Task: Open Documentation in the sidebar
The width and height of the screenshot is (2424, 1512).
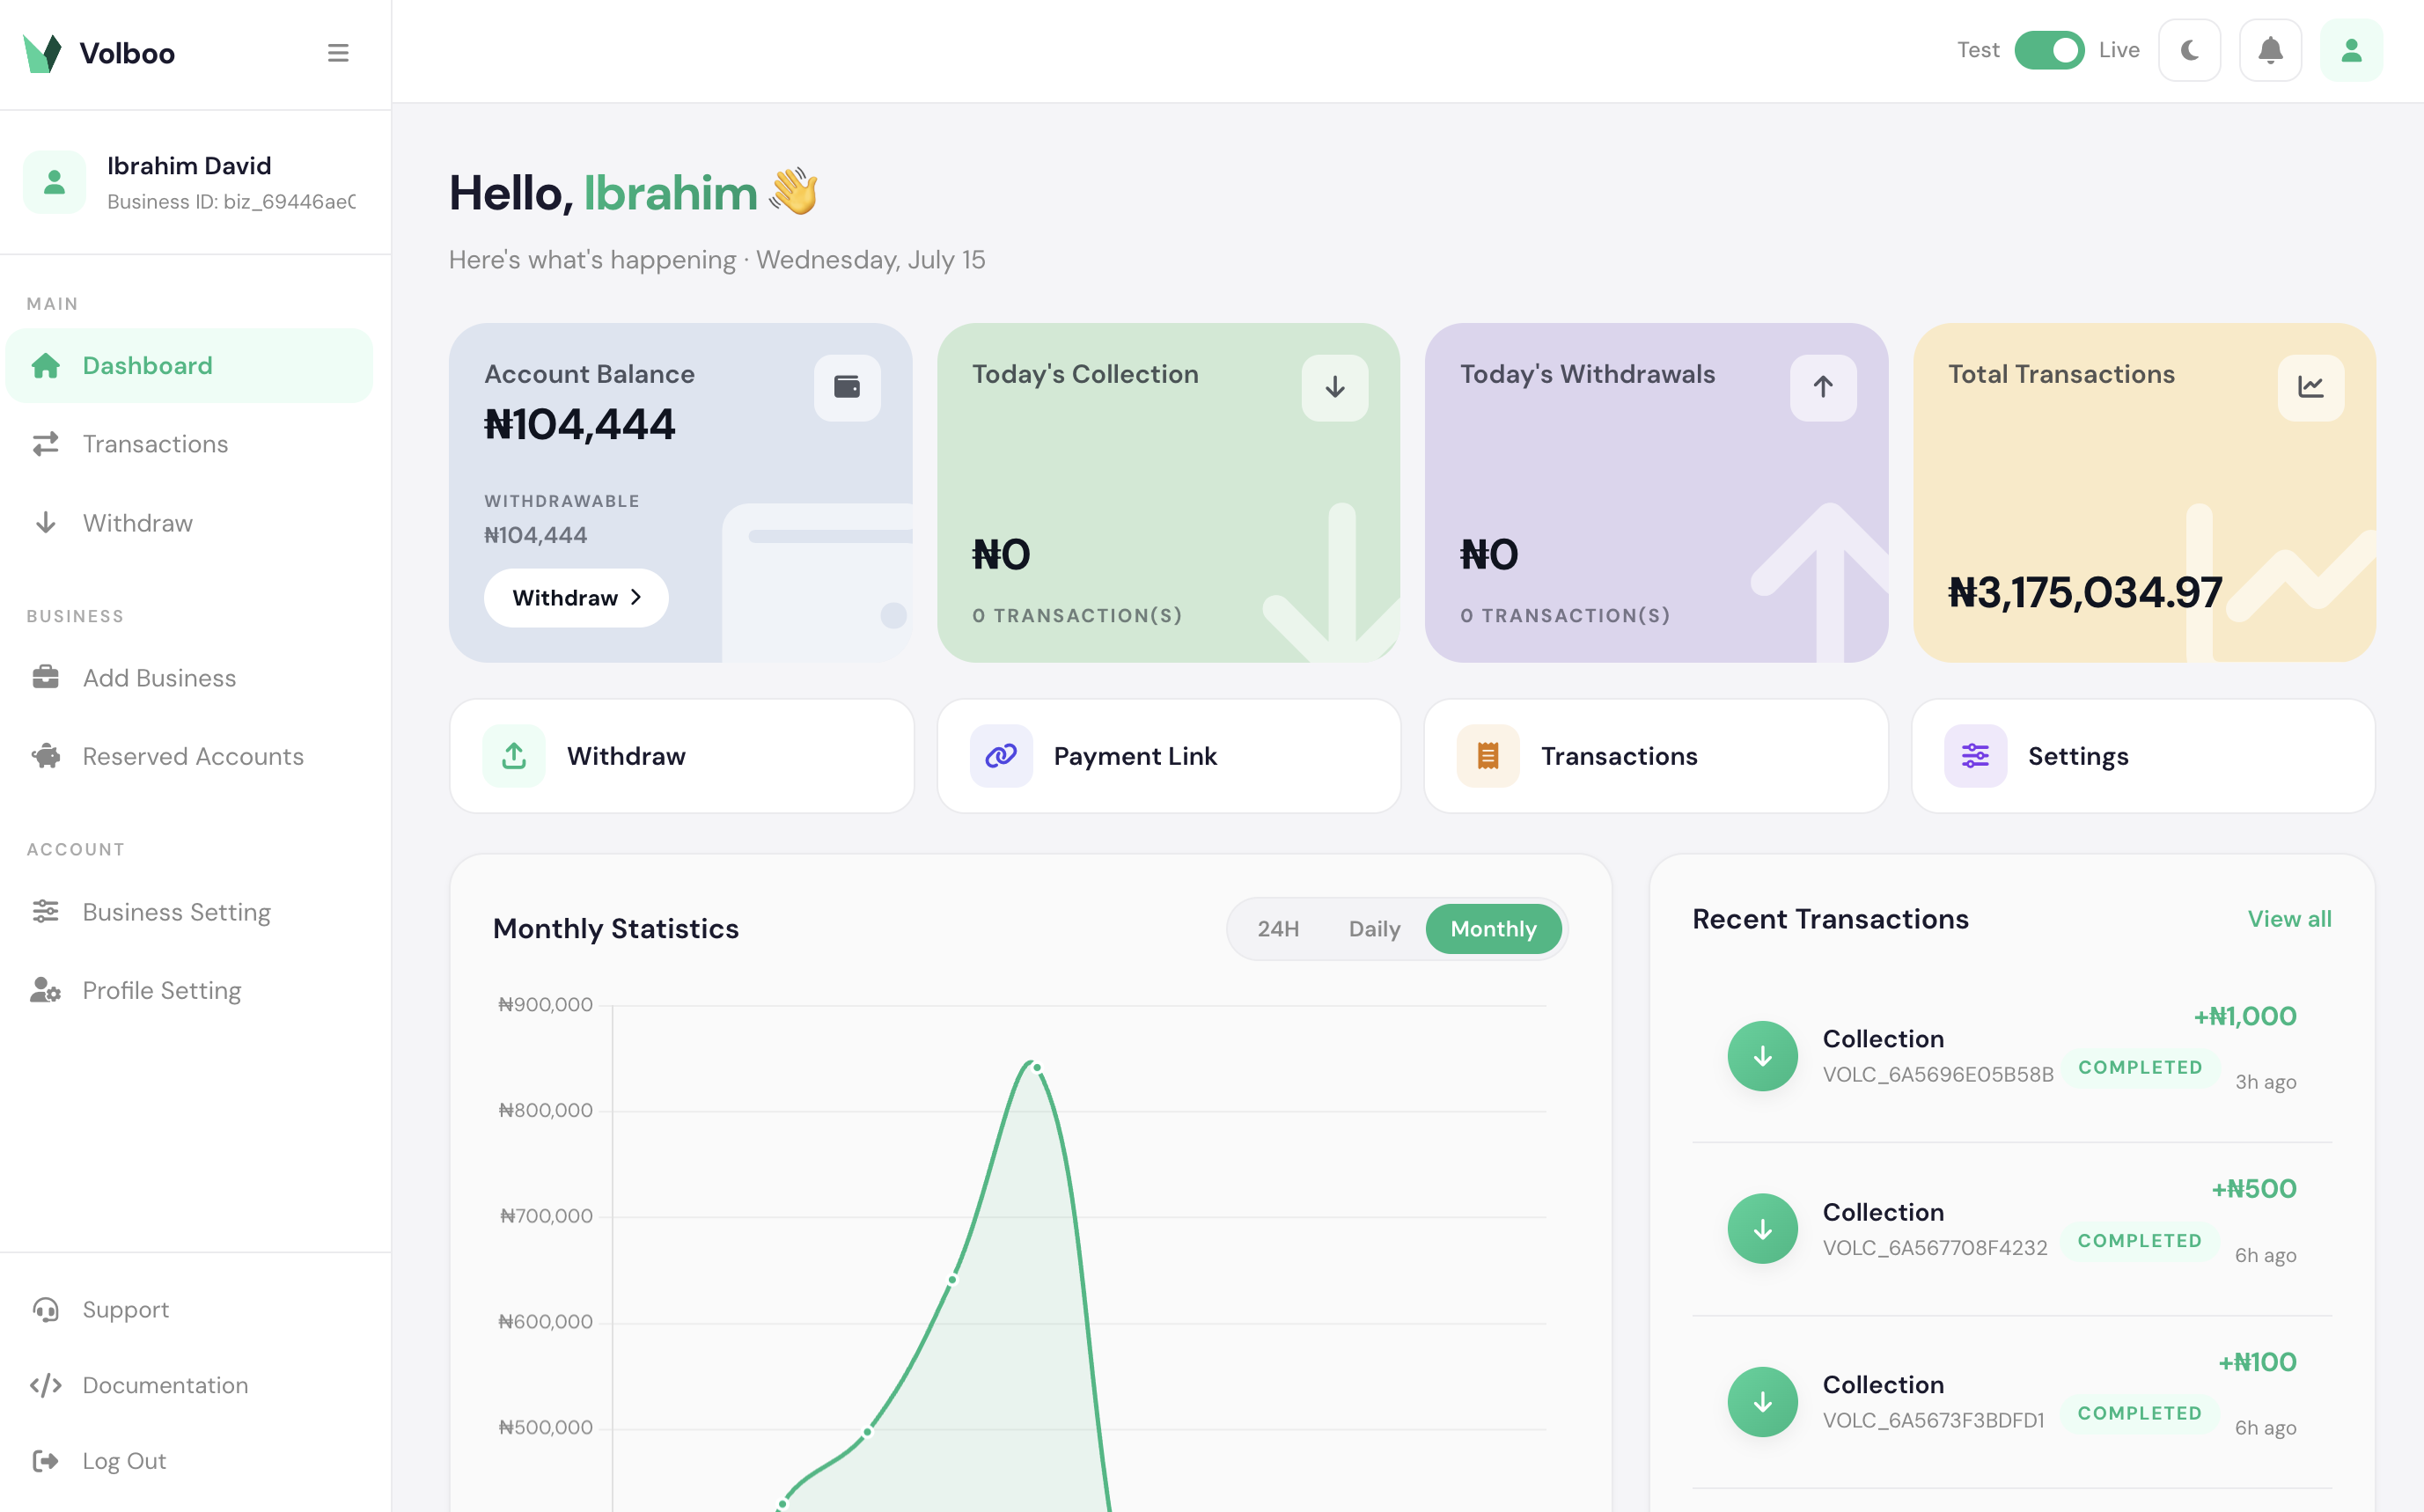Action: click(189, 1385)
